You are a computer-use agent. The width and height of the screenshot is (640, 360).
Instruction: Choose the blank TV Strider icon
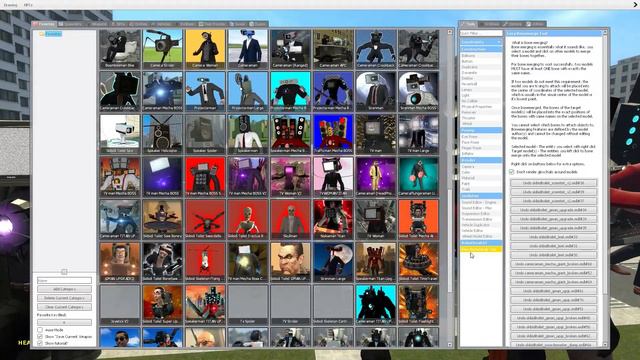coord(290,304)
